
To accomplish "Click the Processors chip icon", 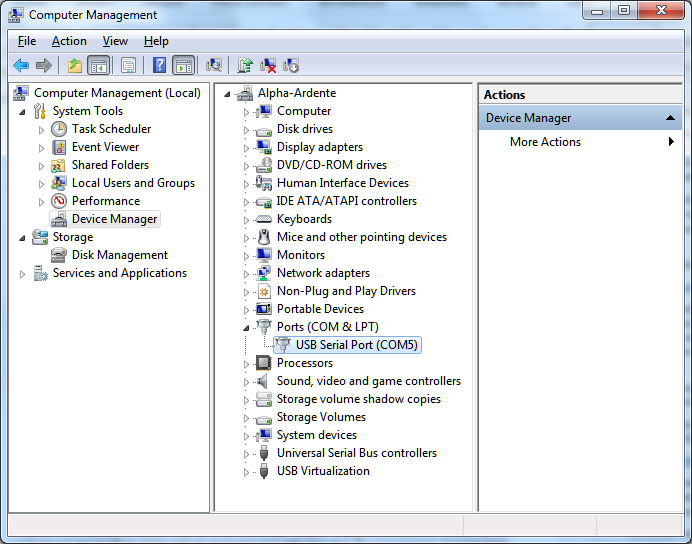I will pyautogui.click(x=264, y=363).
